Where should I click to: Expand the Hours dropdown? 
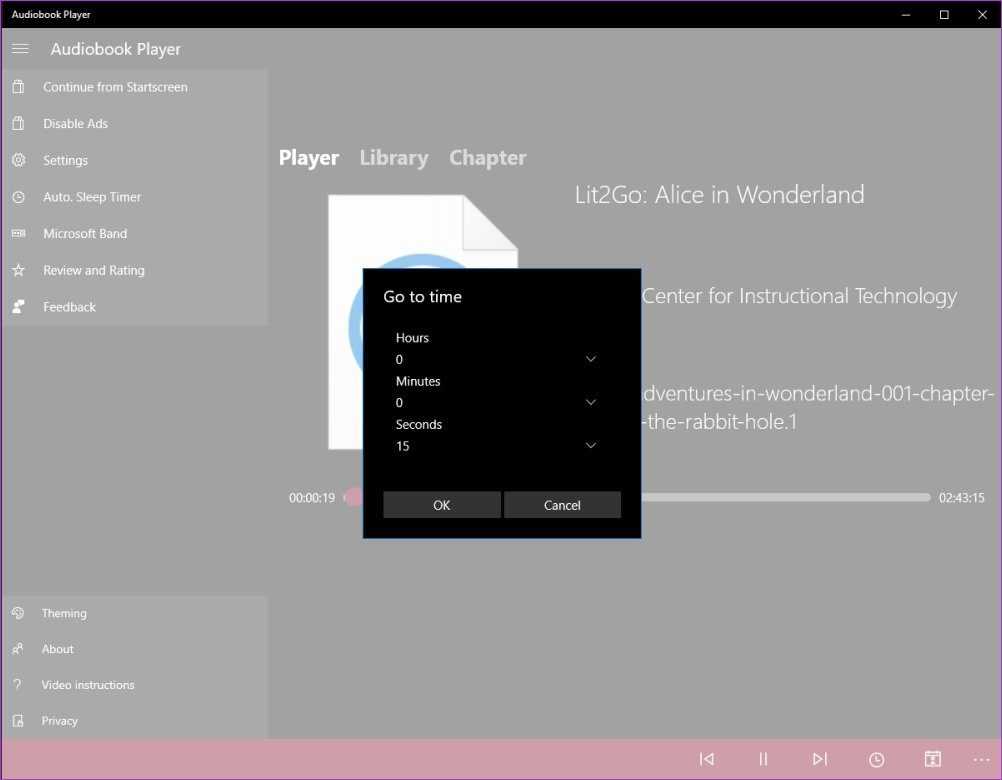coord(496,359)
